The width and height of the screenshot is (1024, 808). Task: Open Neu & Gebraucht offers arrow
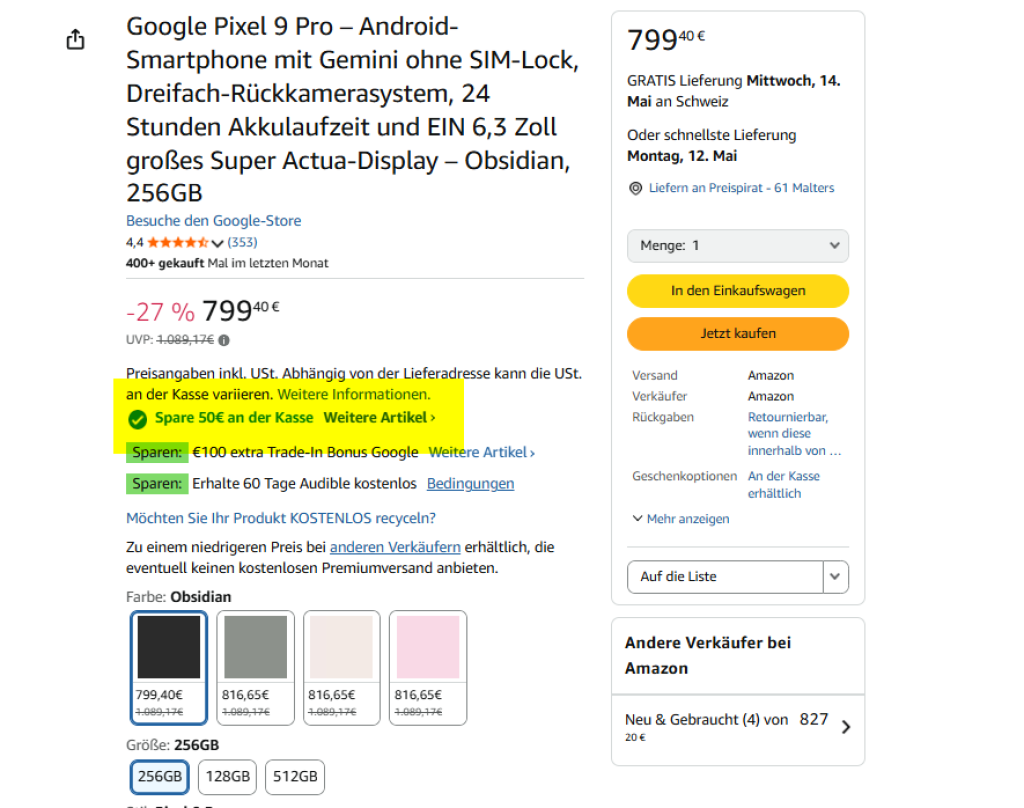[846, 727]
